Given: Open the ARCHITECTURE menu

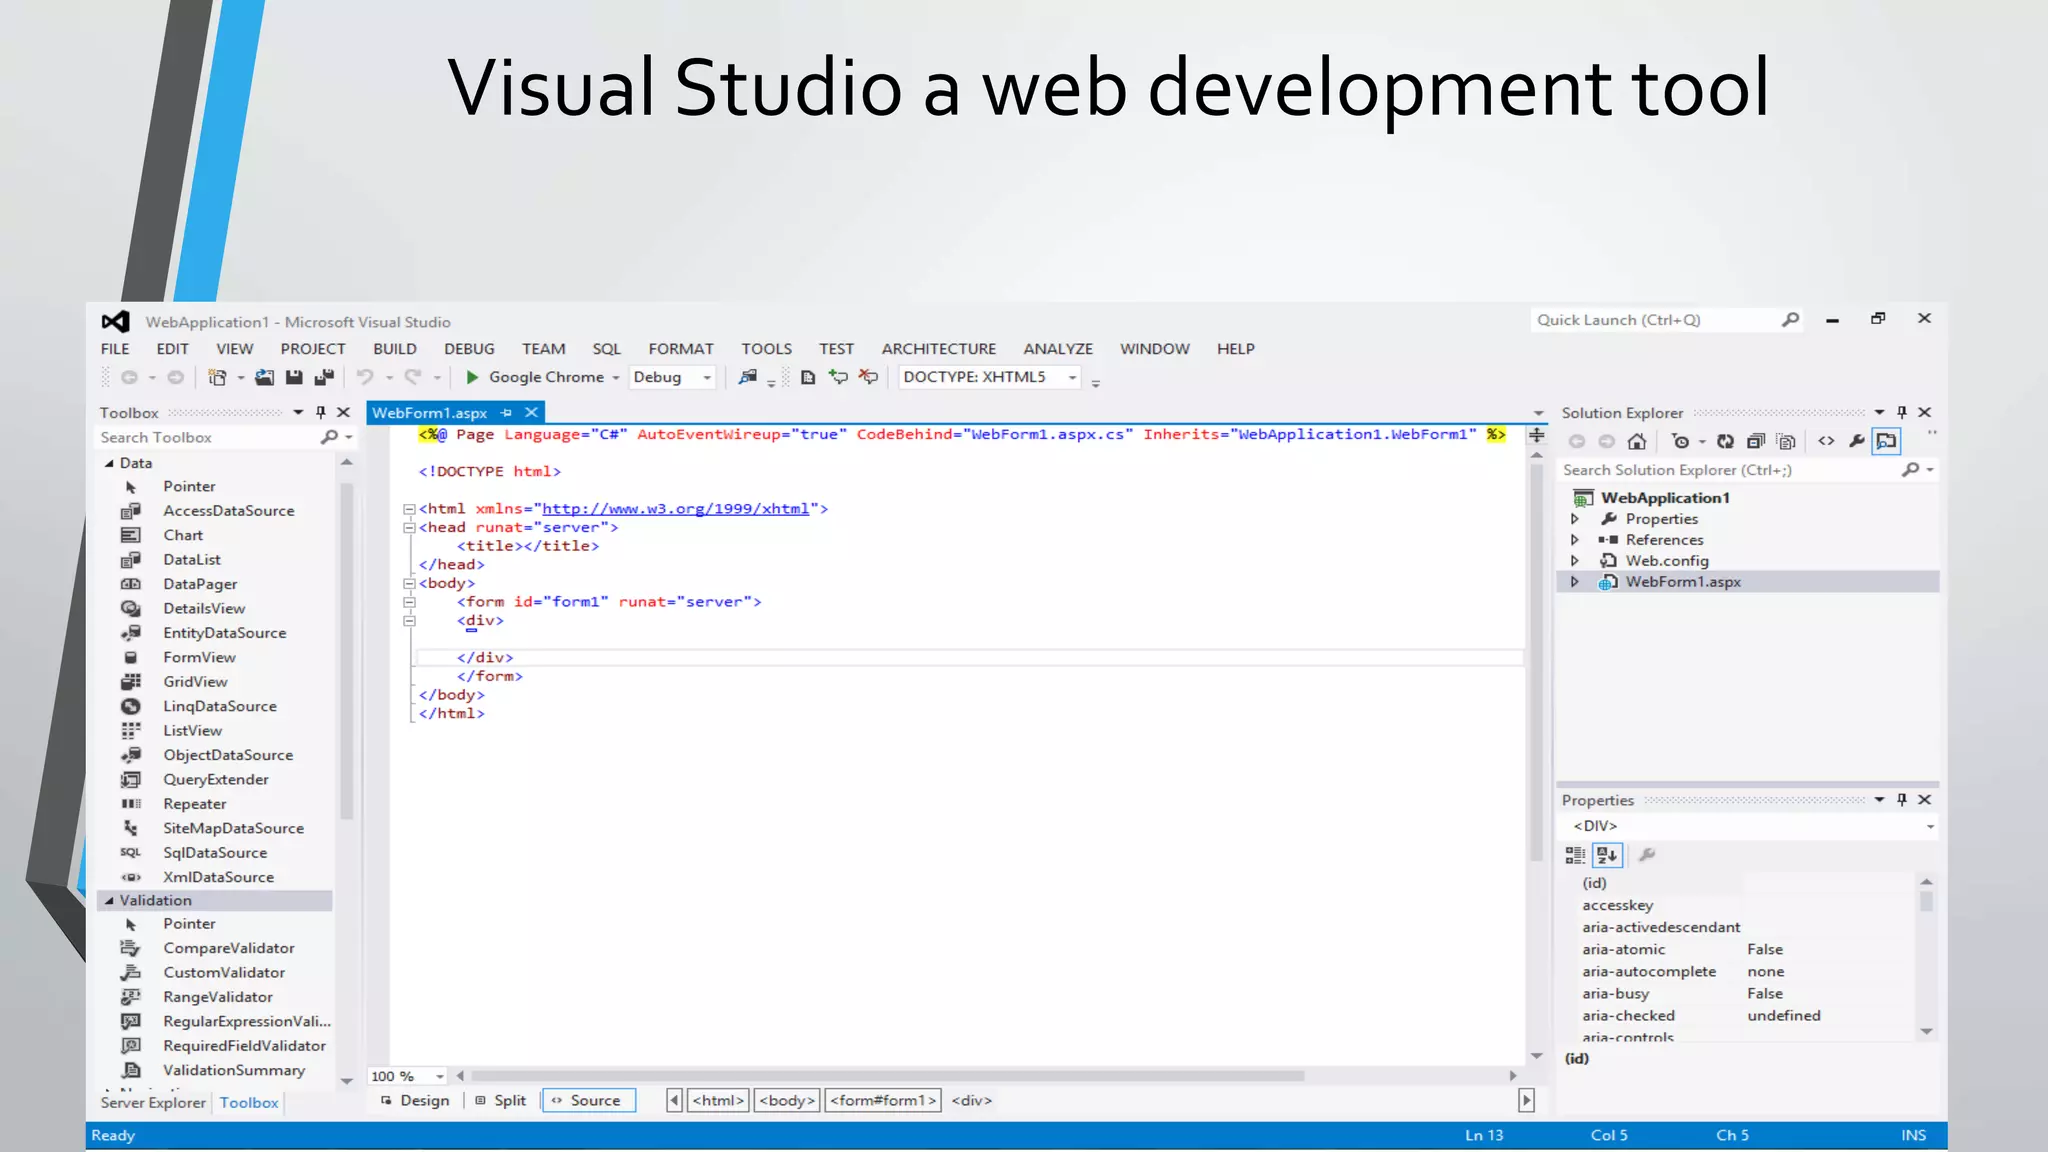Looking at the screenshot, I should pyautogui.click(x=938, y=349).
